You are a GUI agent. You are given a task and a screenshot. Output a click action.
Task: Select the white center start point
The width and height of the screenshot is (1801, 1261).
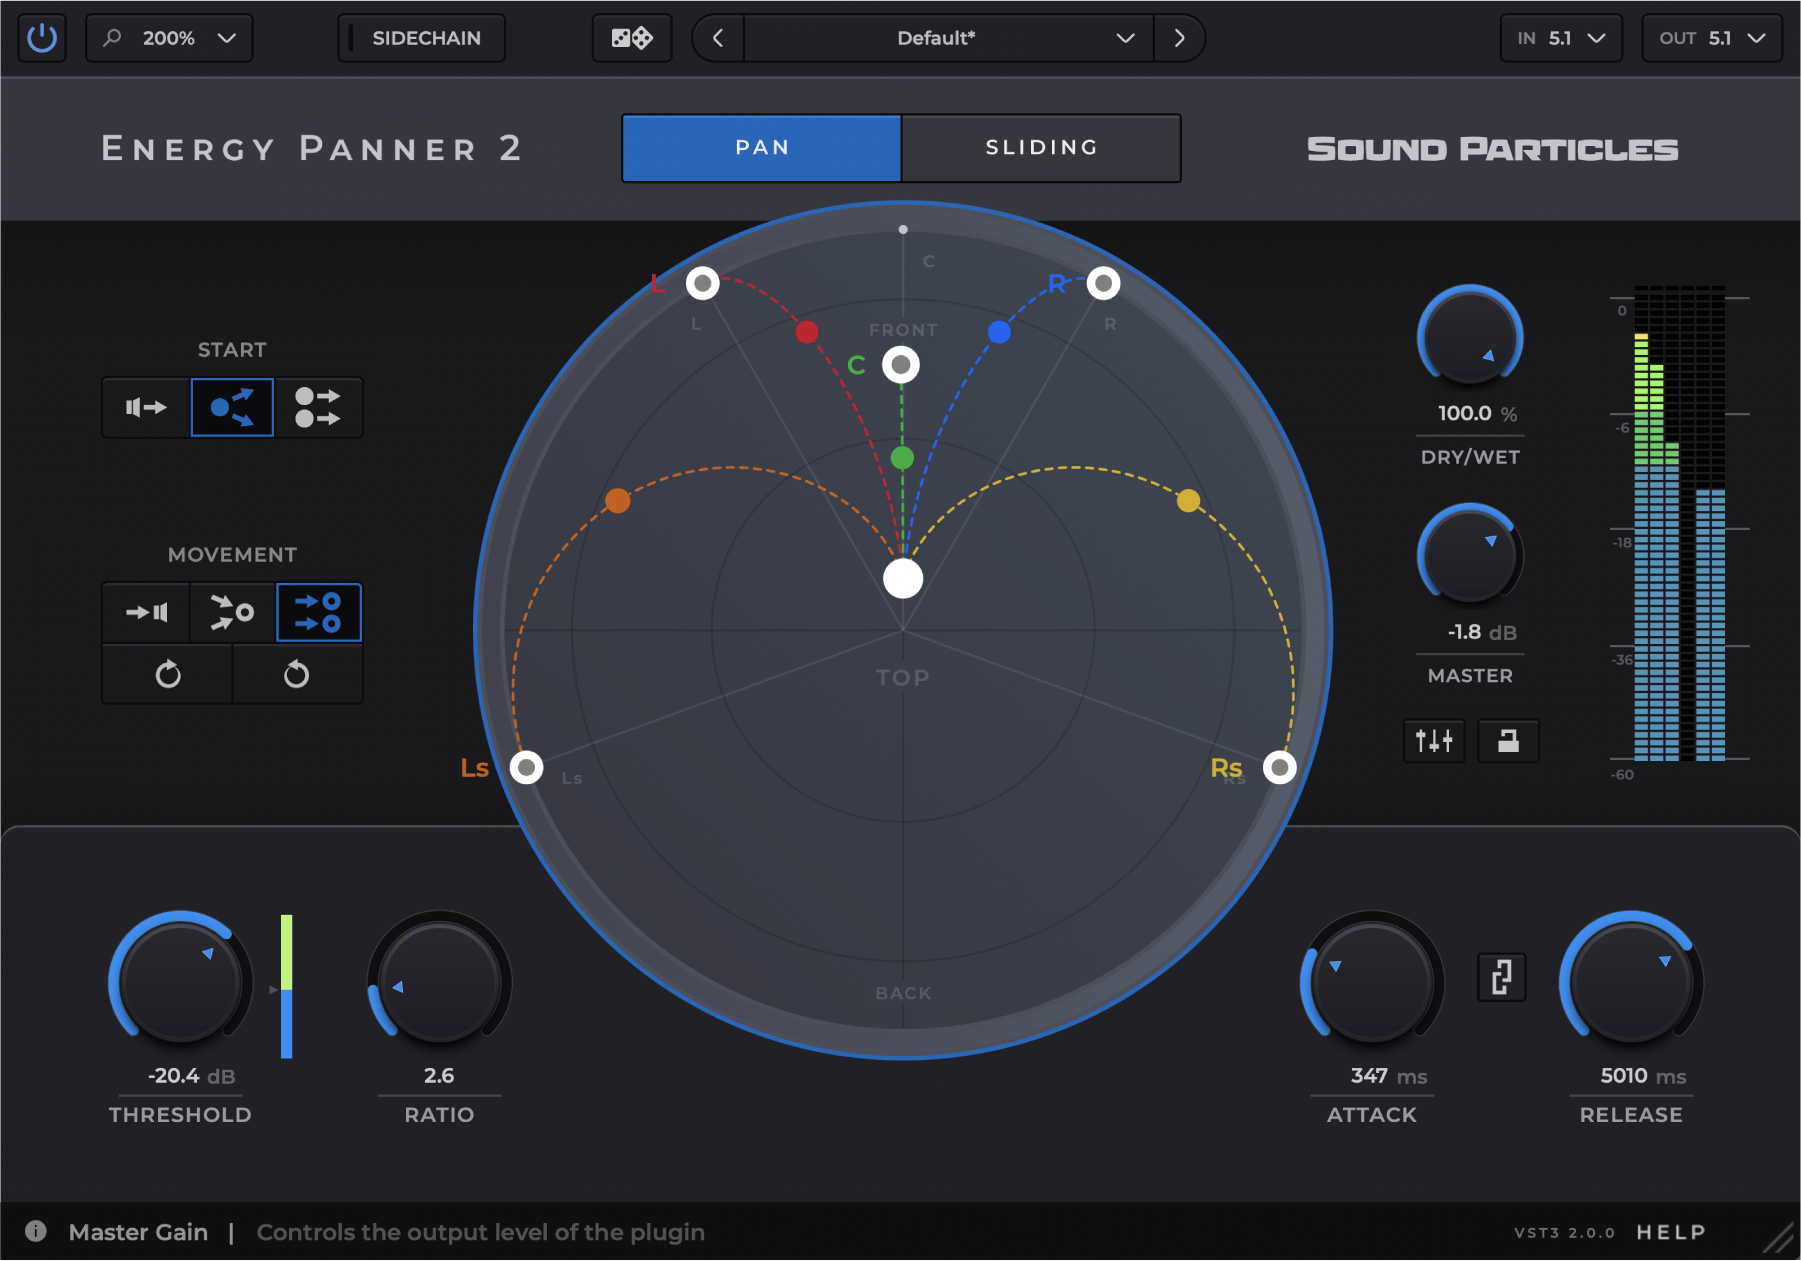[x=903, y=578]
